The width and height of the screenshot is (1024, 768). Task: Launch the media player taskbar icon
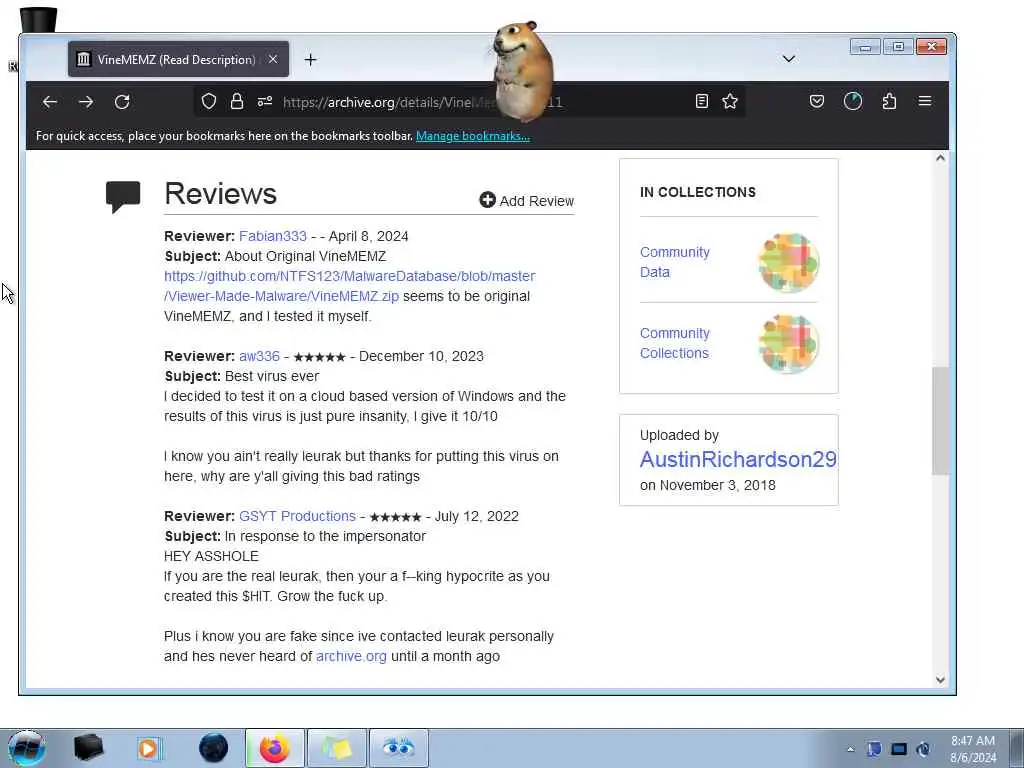(x=149, y=748)
